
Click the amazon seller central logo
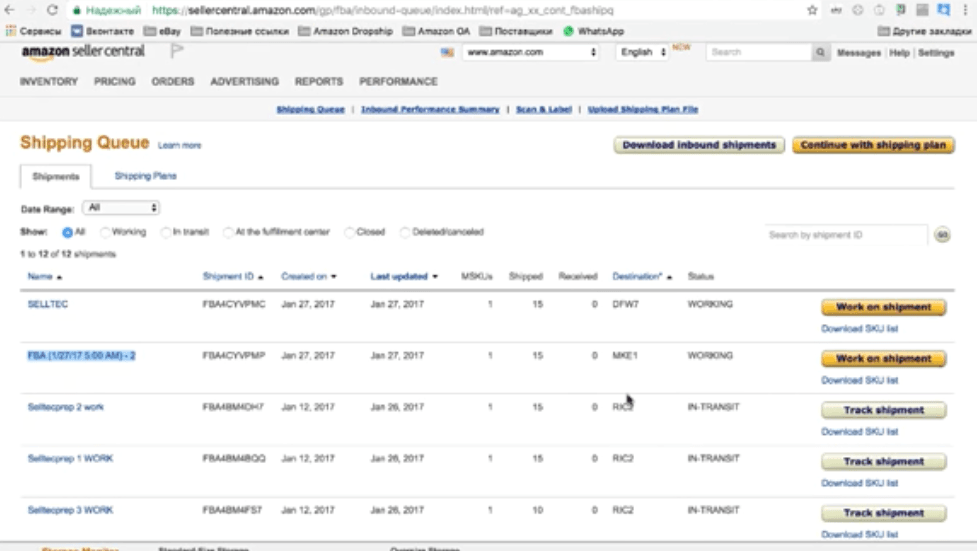tap(83, 52)
